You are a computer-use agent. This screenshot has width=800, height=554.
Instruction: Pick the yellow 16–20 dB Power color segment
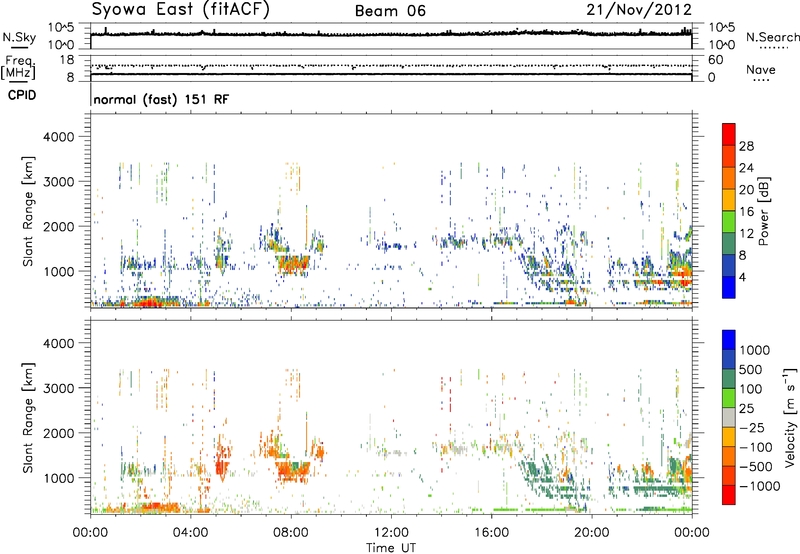coord(729,200)
